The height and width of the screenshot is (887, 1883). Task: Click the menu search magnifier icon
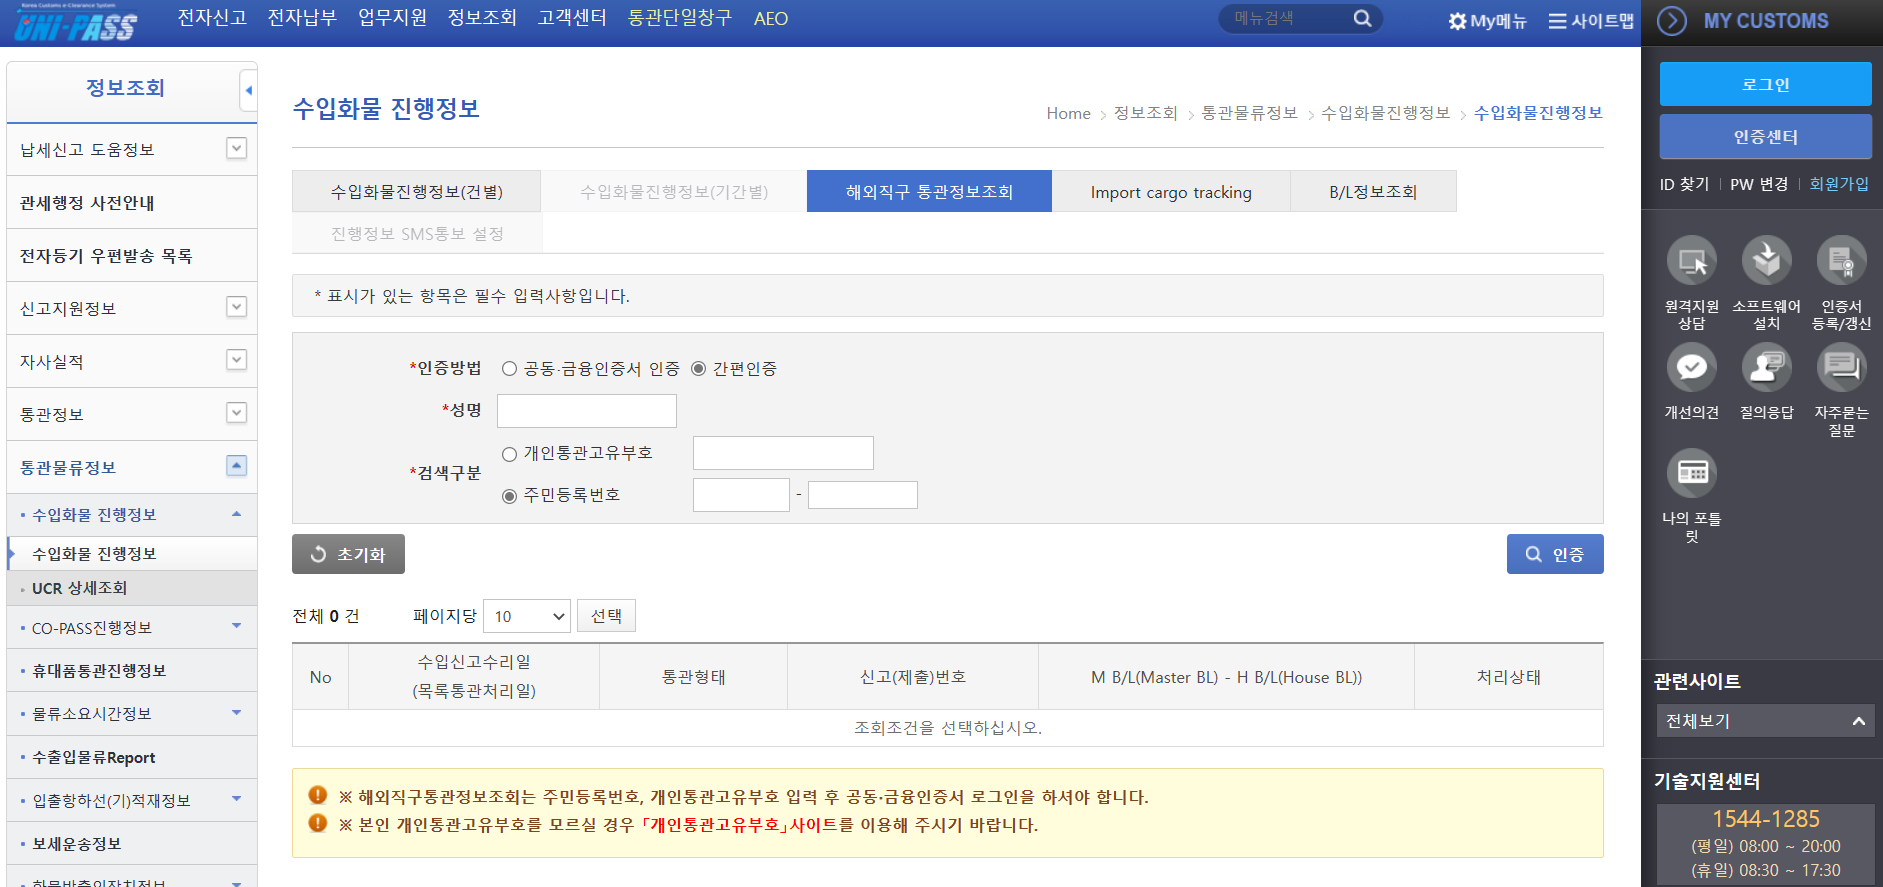(x=1362, y=19)
